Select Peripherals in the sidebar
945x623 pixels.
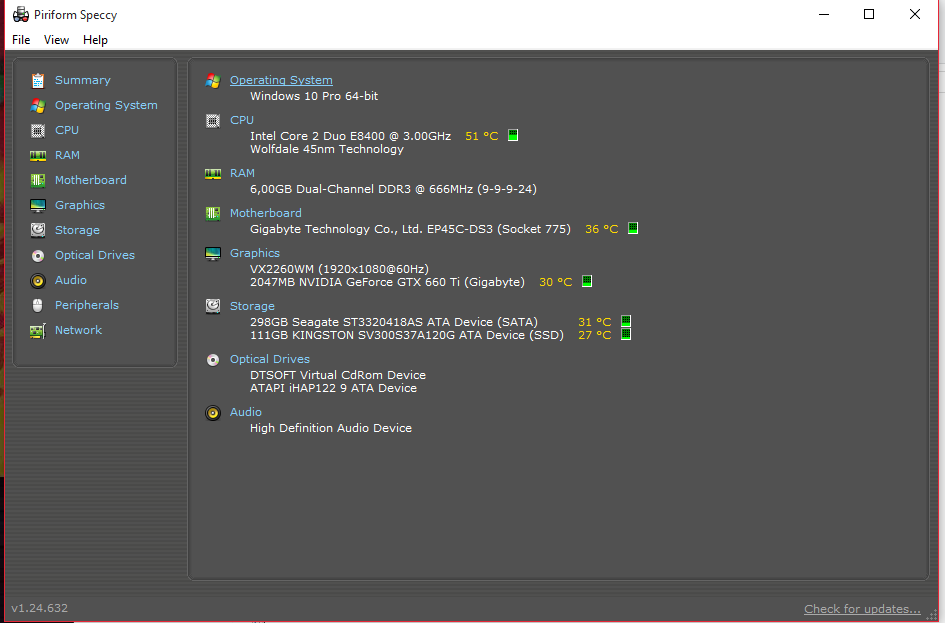click(87, 305)
